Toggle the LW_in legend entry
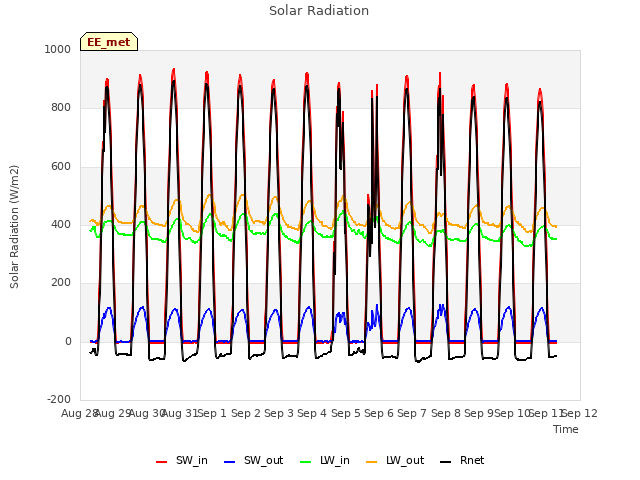Screen dimensions: 640x480 (x=325, y=460)
